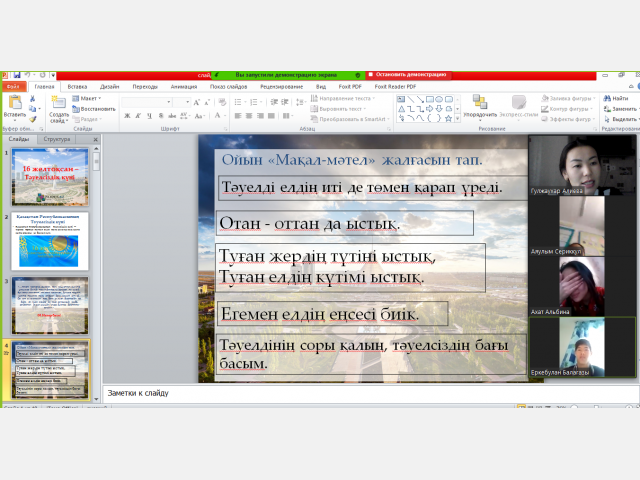Select the straight line shape in gallery
The width and height of the screenshot is (640, 480).
click(x=411, y=99)
